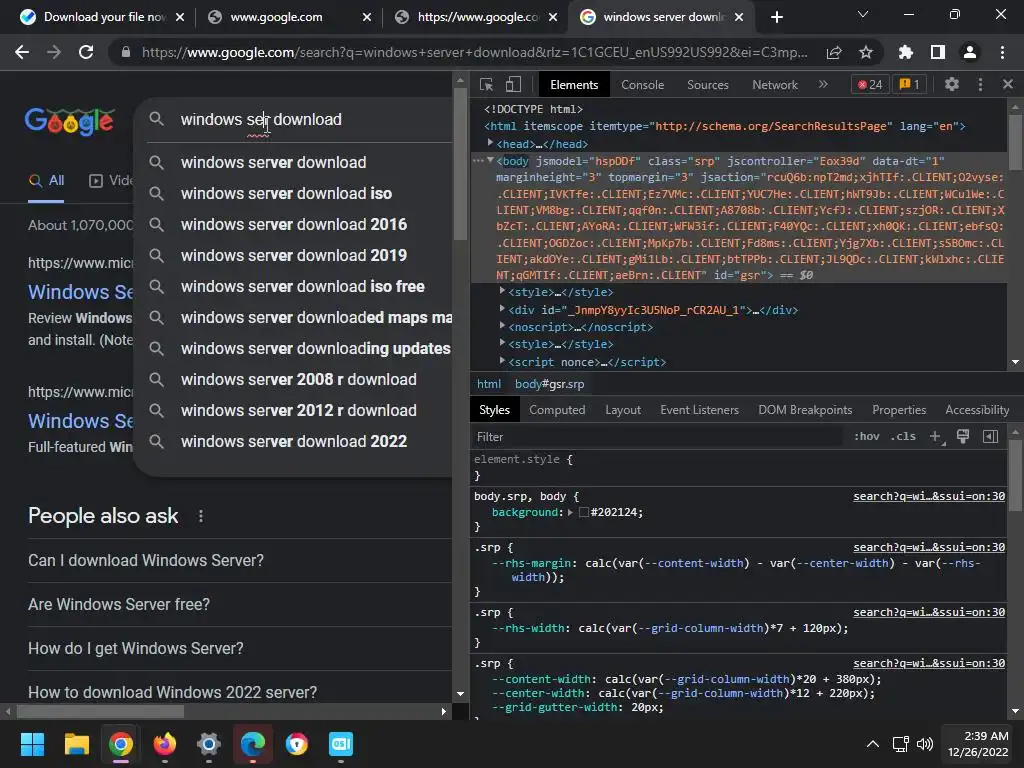The image size is (1024, 768).
Task: Choose suggestion windows server download 2016
Action: [x=292, y=225]
